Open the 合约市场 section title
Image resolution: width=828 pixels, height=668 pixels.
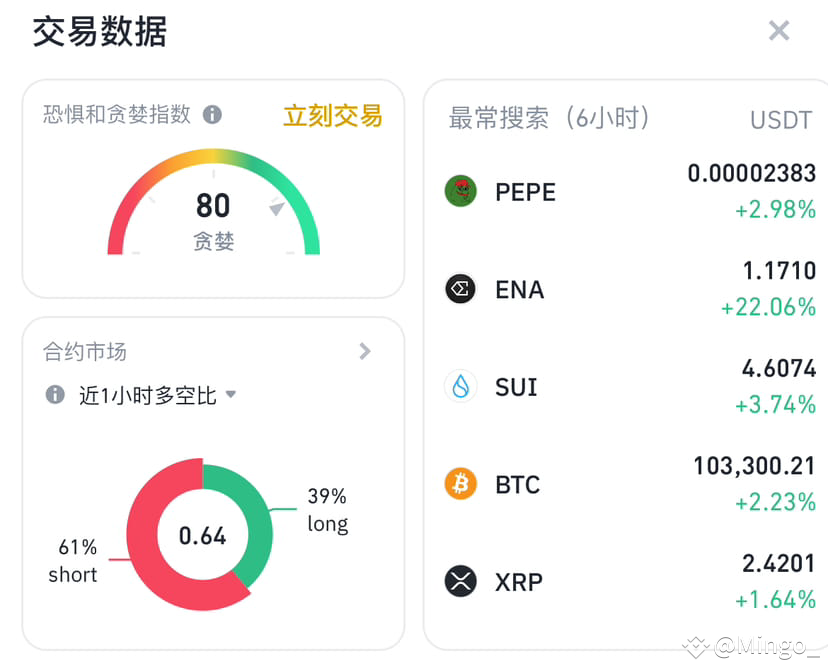(84, 352)
